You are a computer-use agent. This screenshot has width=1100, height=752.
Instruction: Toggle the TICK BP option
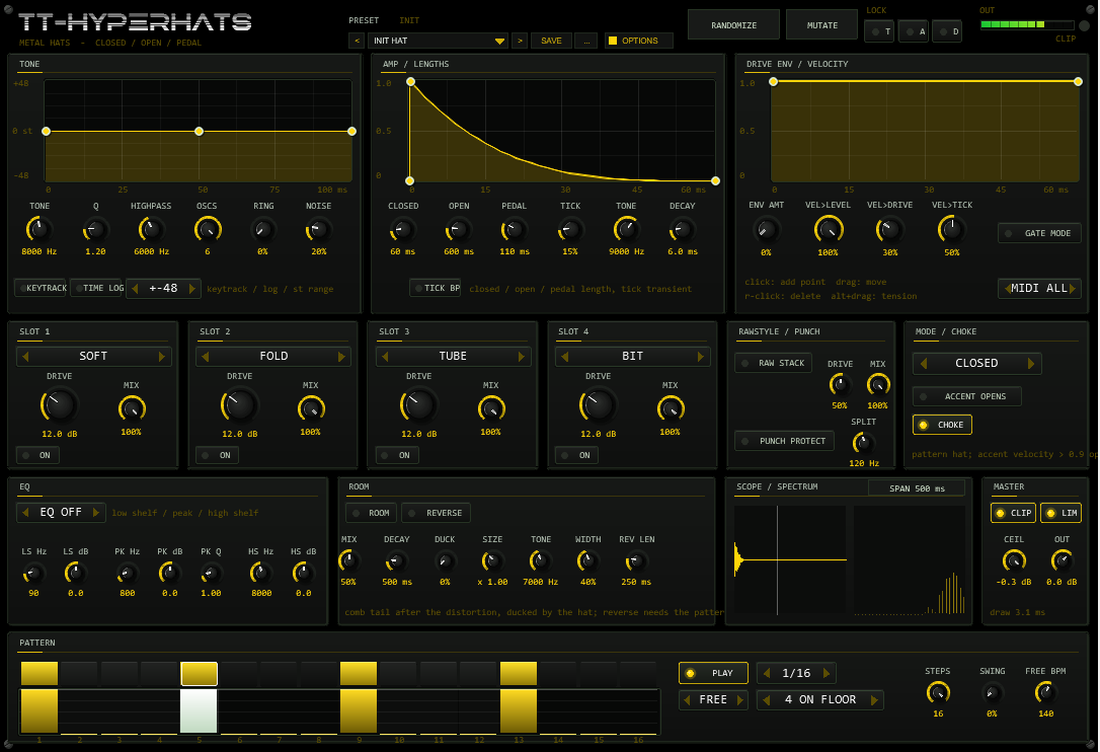click(x=436, y=288)
